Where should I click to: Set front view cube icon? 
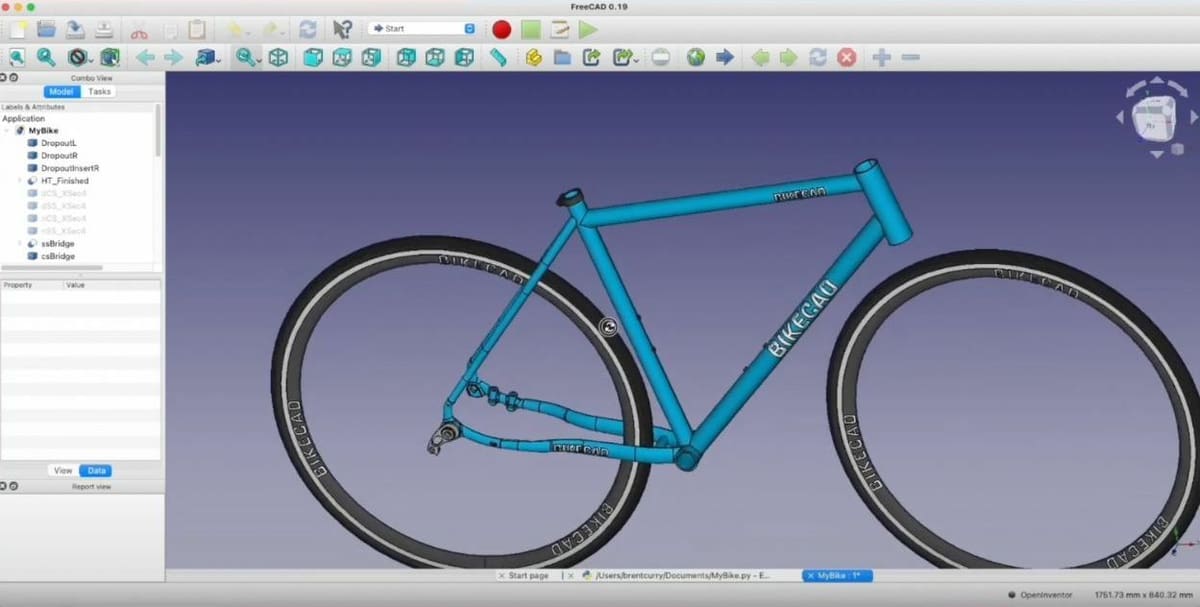313,57
